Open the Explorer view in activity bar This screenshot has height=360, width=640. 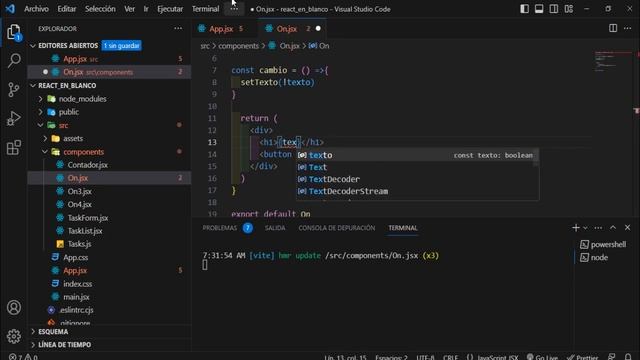click(x=14, y=32)
